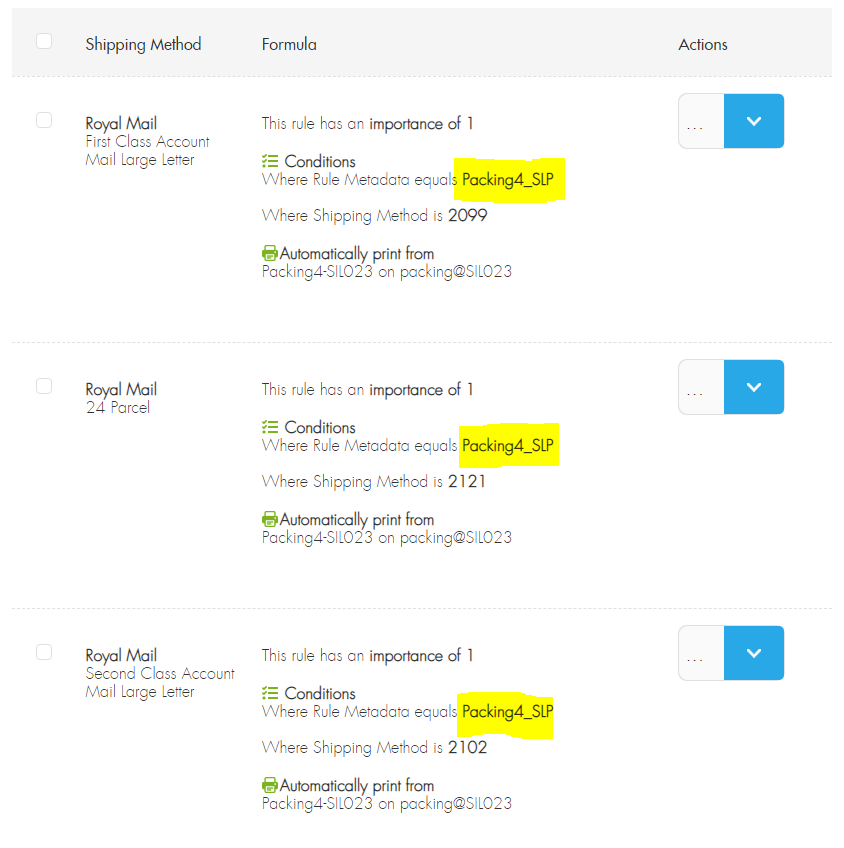Image resolution: width=844 pixels, height=848 pixels.
Task: Select the Royal Mail 24 Parcel rule checkbox
Action: click(x=43, y=385)
